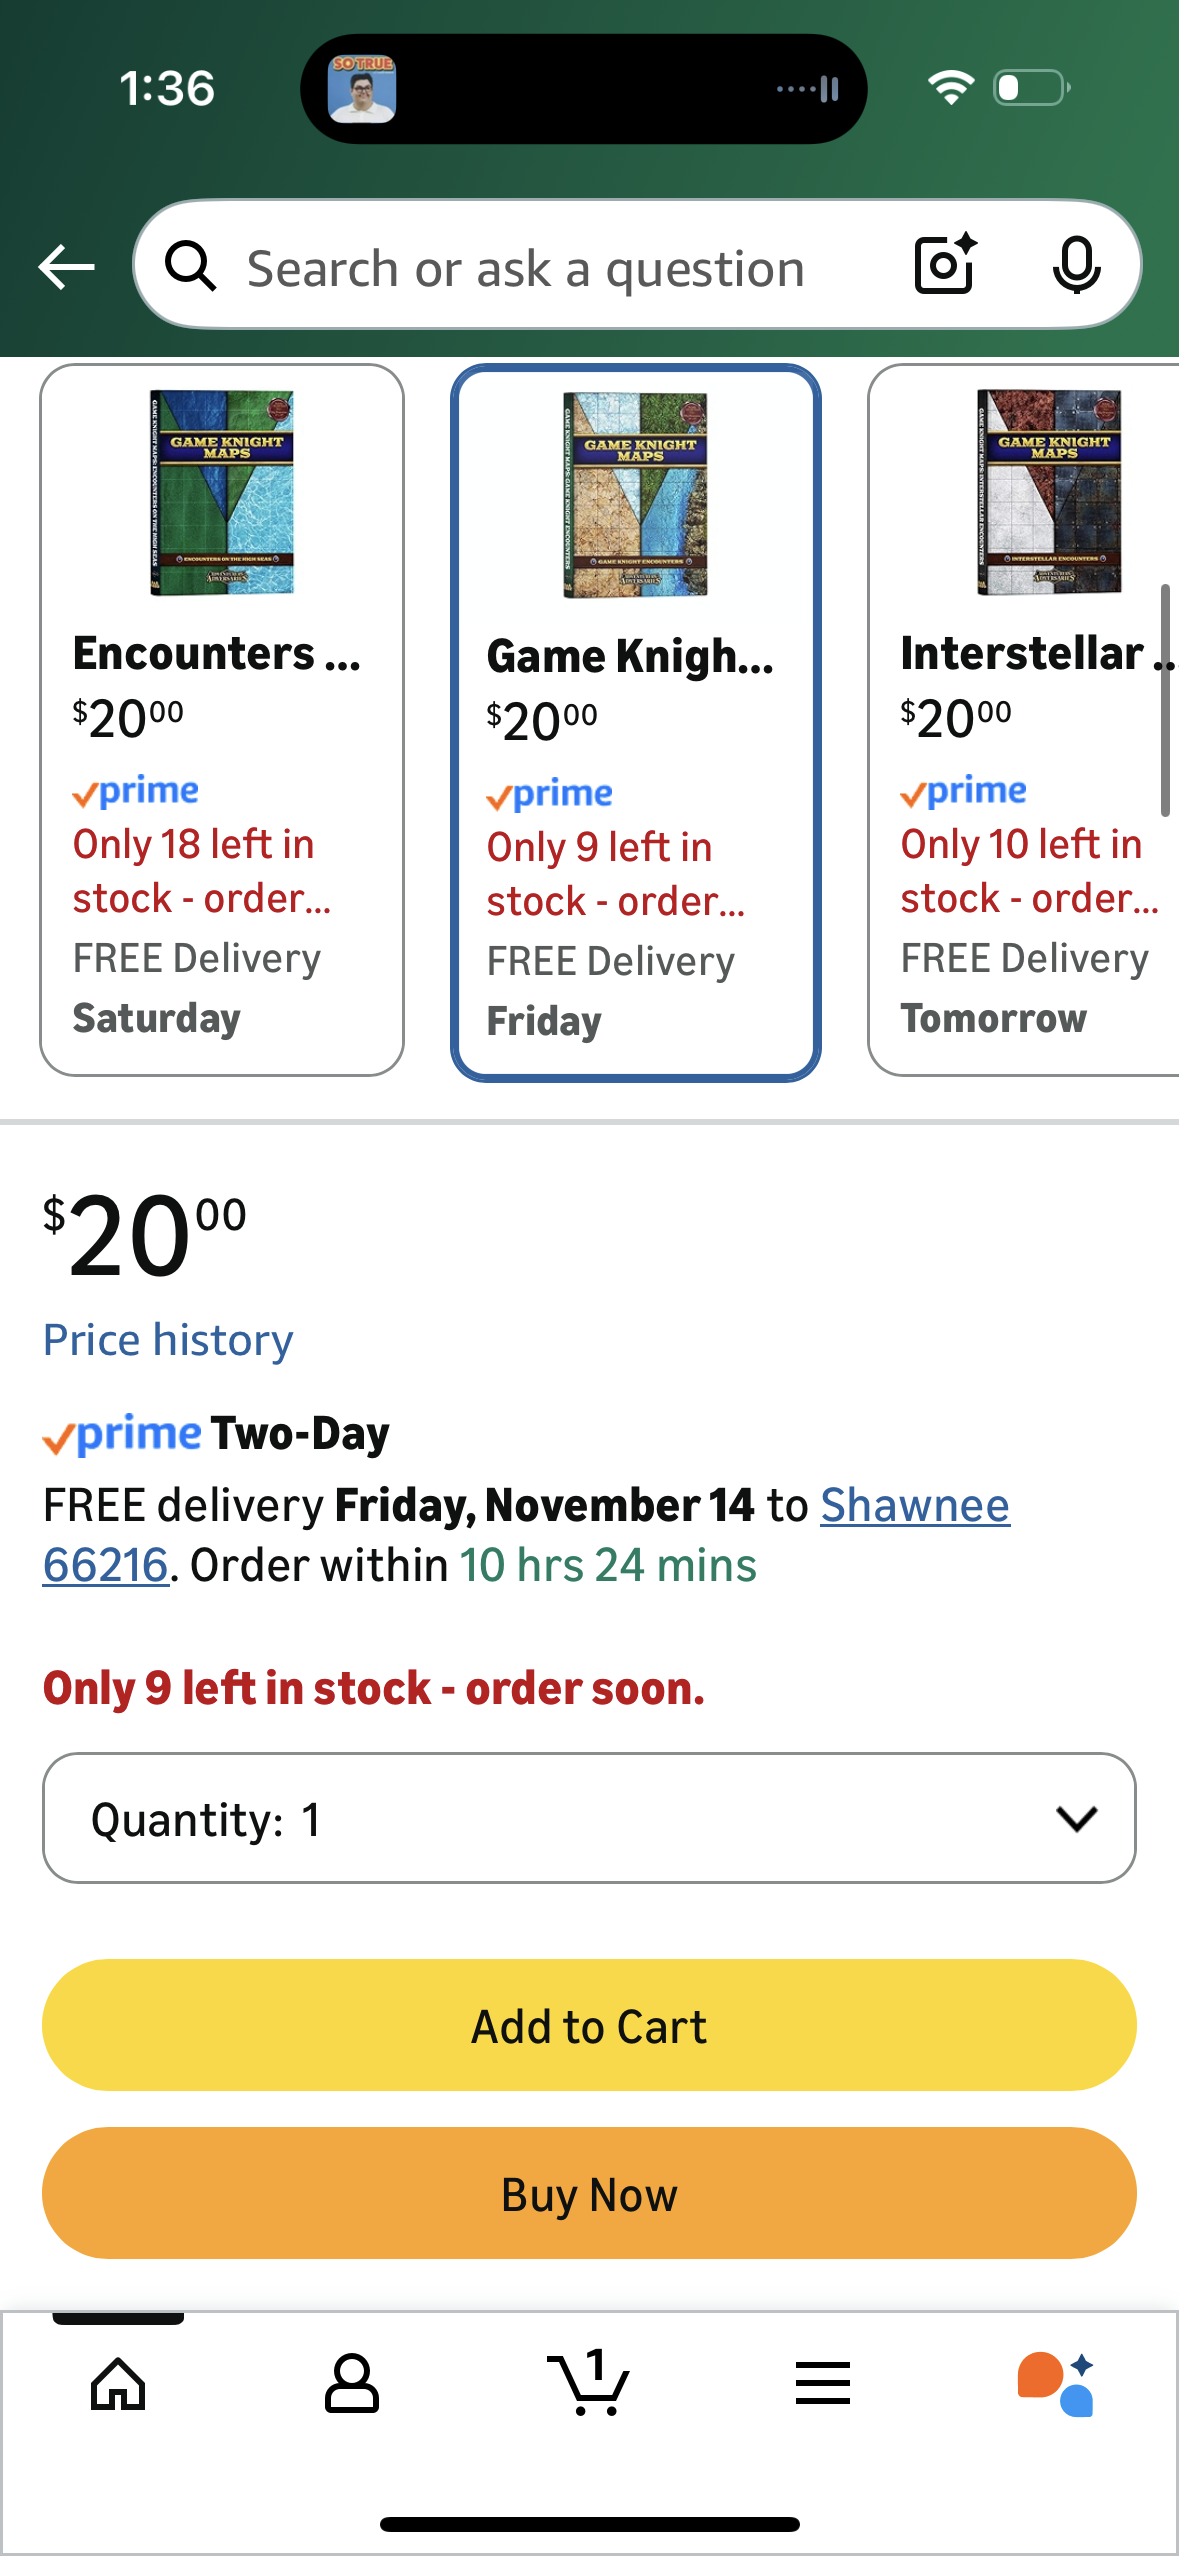Open the account profile icon

pyautogui.click(x=352, y=2384)
